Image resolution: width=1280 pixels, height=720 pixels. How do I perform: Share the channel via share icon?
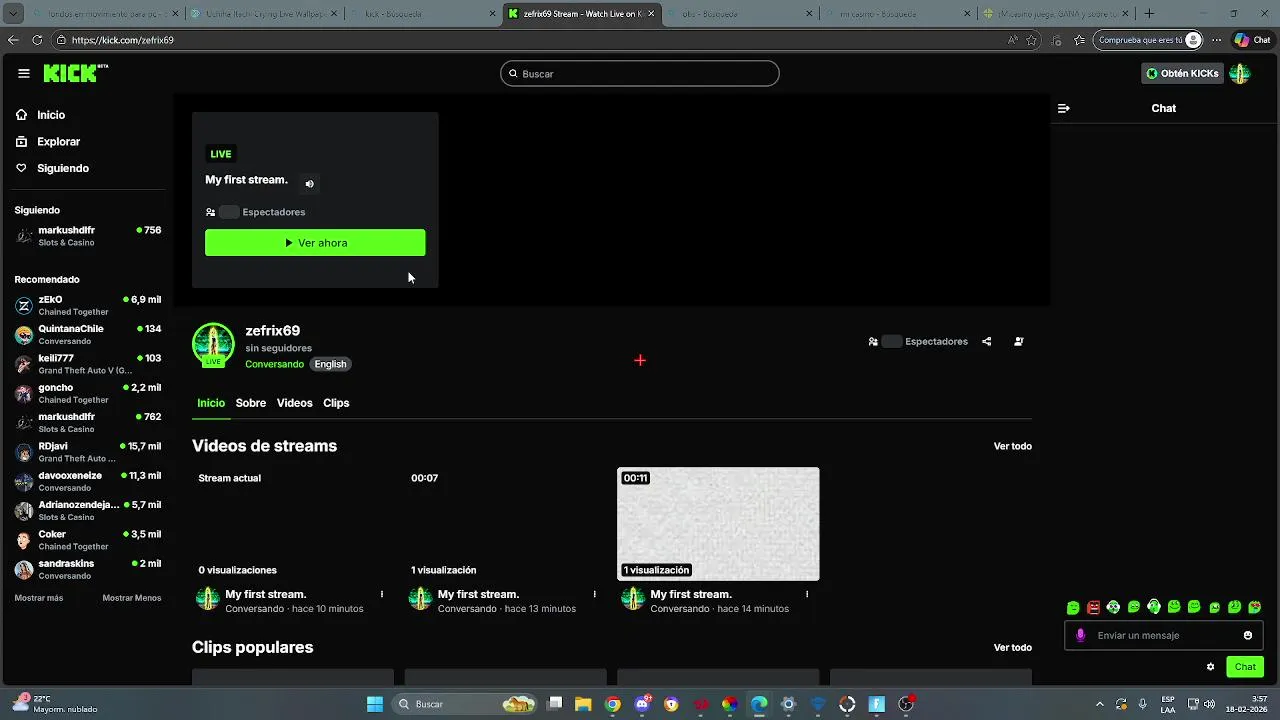click(987, 341)
